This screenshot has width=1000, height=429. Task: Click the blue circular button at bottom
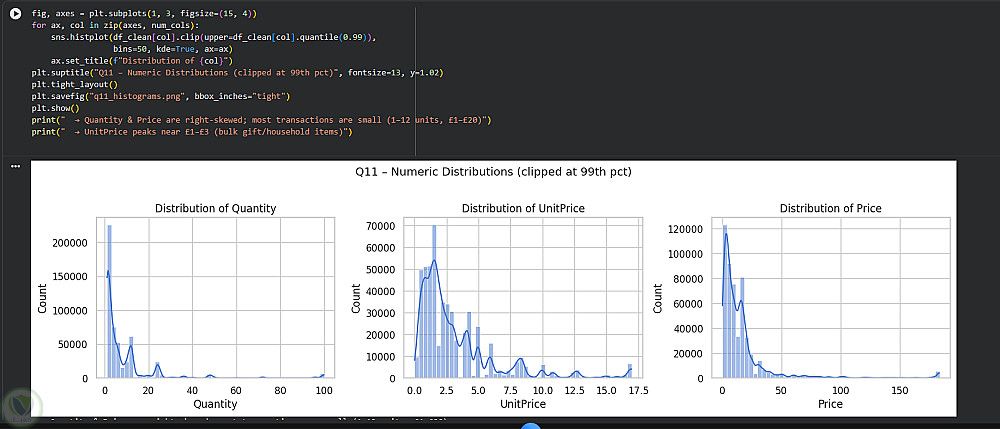pos(531,426)
